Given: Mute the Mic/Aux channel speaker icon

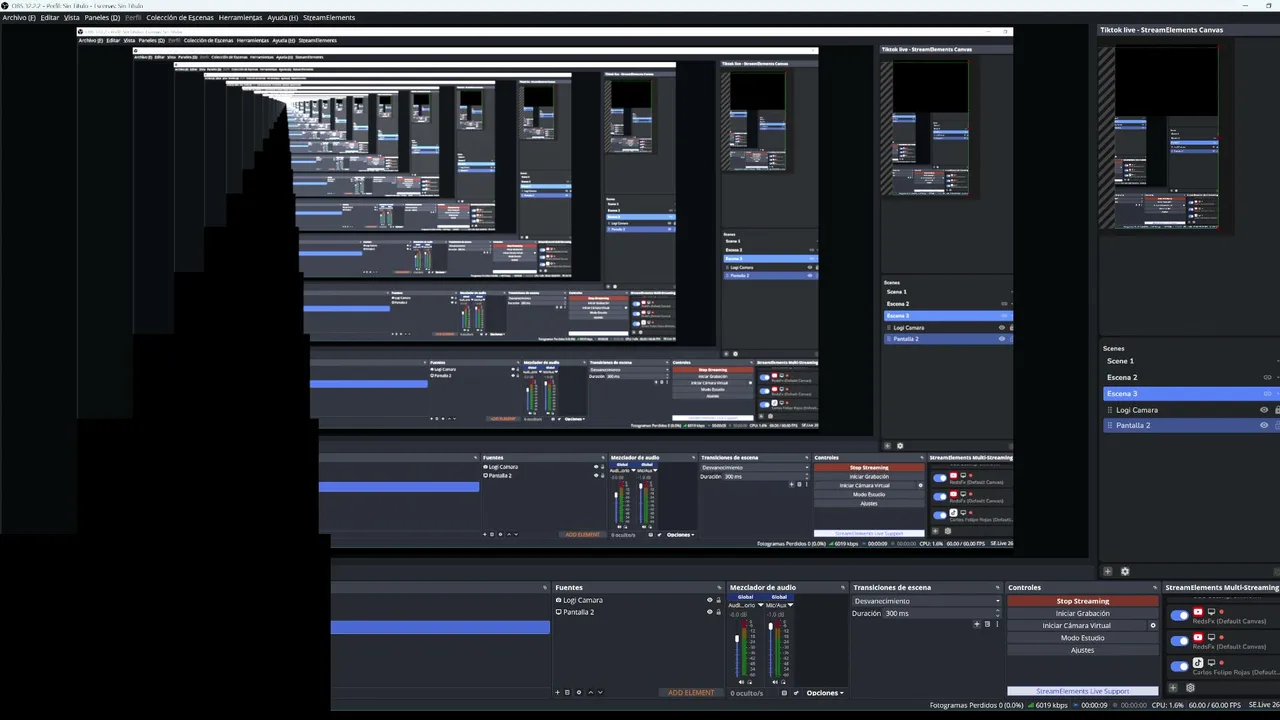Looking at the screenshot, I should (773, 682).
